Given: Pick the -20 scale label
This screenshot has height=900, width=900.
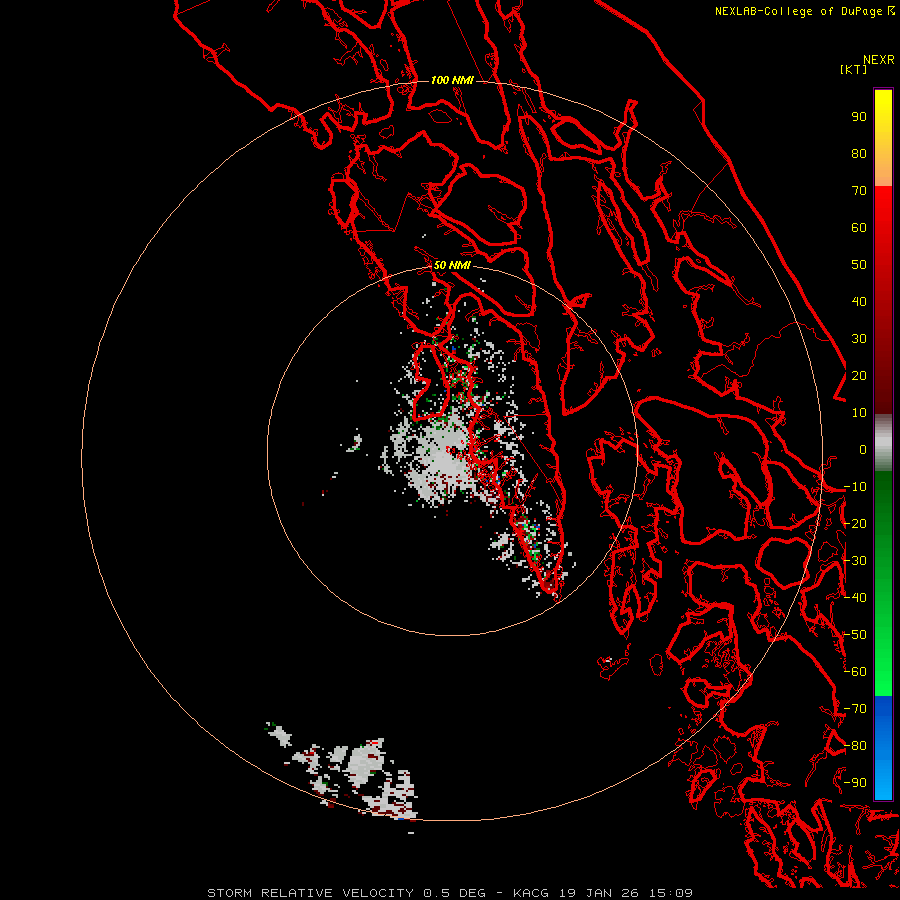Looking at the screenshot, I should pos(855,524).
